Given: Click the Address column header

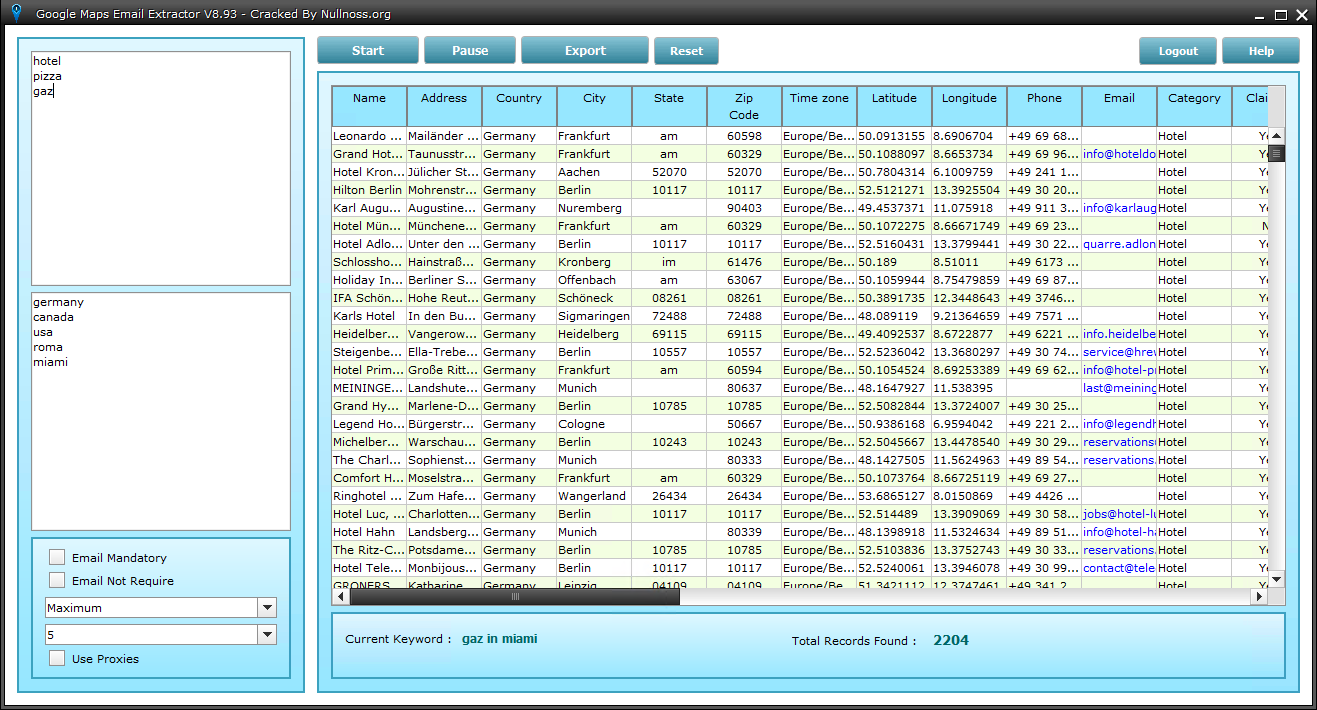Looking at the screenshot, I should pyautogui.click(x=444, y=106).
